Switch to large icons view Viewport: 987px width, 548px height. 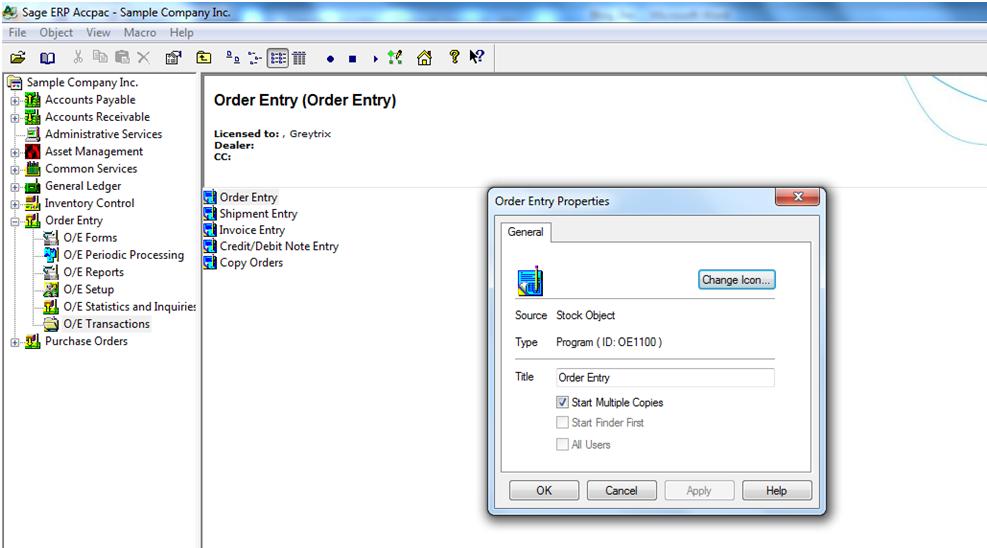tap(232, 58)
